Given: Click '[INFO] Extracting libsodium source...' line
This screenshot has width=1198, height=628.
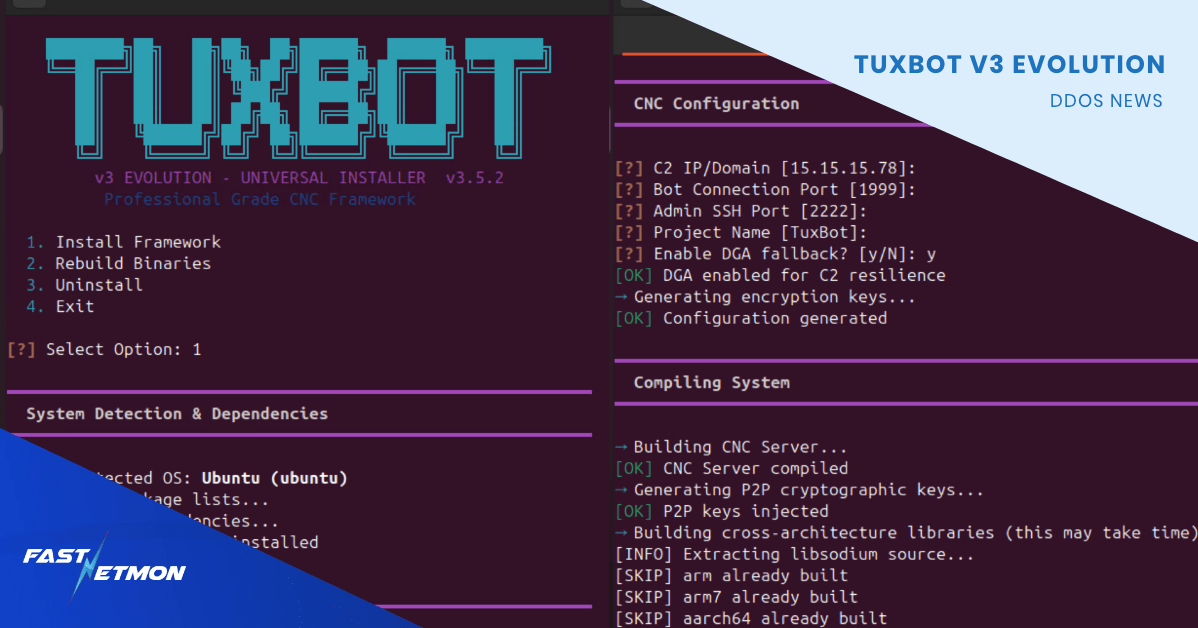Looking at the screenshot, I should click(795, 554).
